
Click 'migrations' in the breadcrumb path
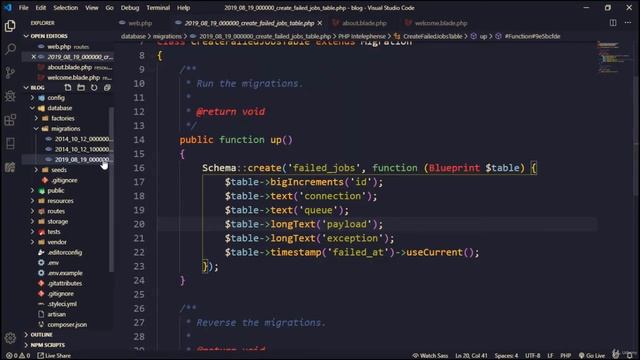click(167, 36)
